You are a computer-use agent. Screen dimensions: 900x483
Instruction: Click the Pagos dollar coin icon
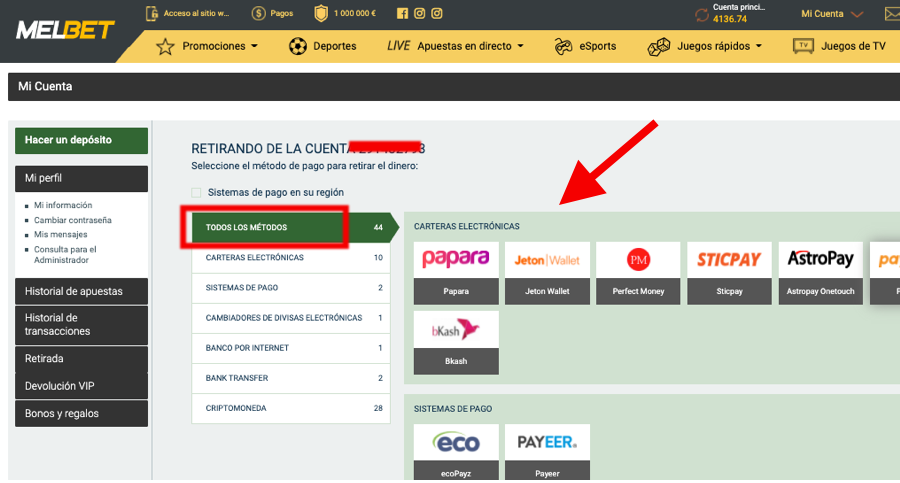click(x=259, y=14)
